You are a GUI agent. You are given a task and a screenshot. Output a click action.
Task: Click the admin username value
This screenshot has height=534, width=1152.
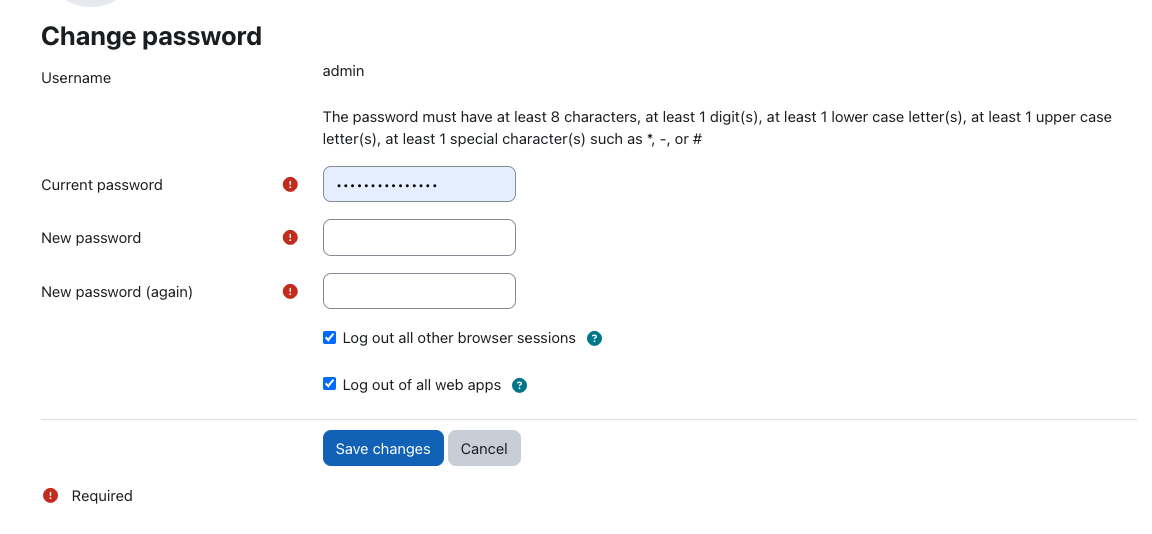[x=343, y=71]
